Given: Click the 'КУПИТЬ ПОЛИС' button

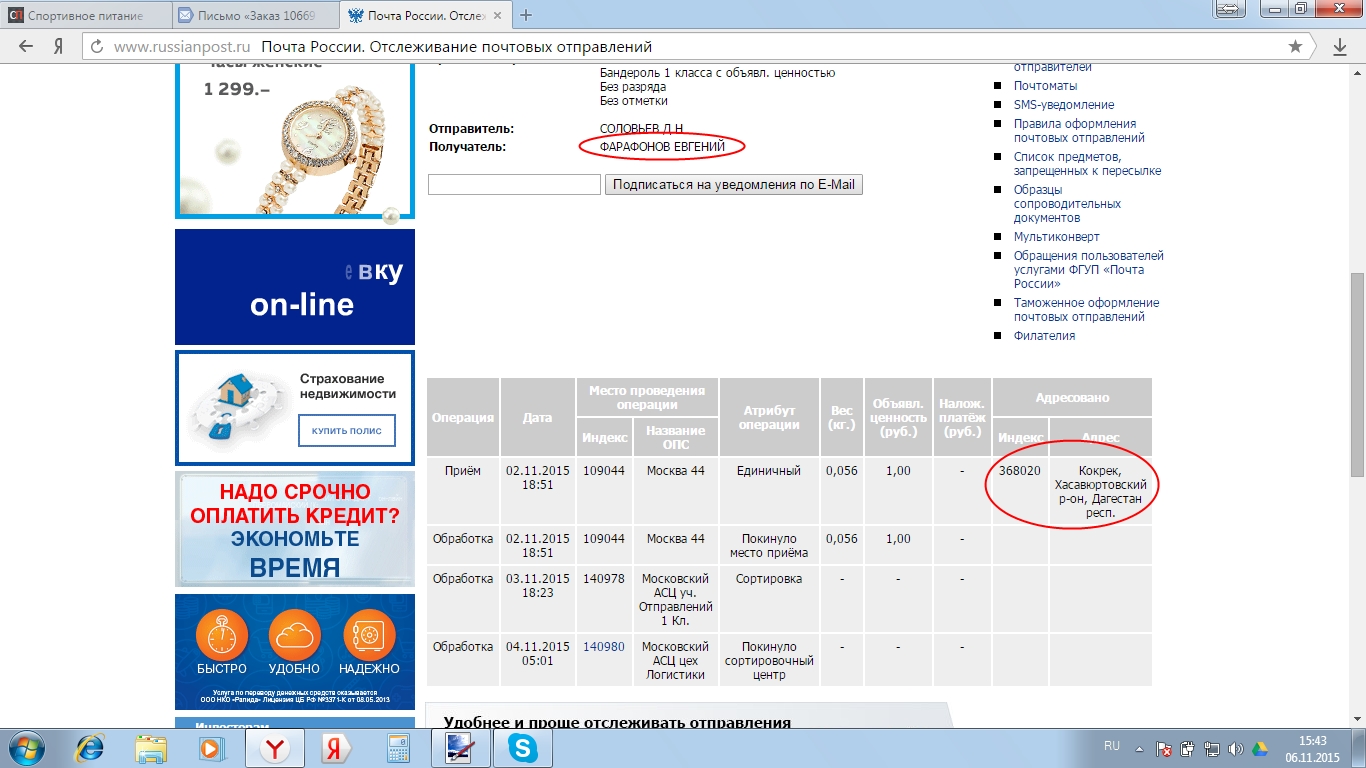Looking at the screenshot, I should pos(346,431).
